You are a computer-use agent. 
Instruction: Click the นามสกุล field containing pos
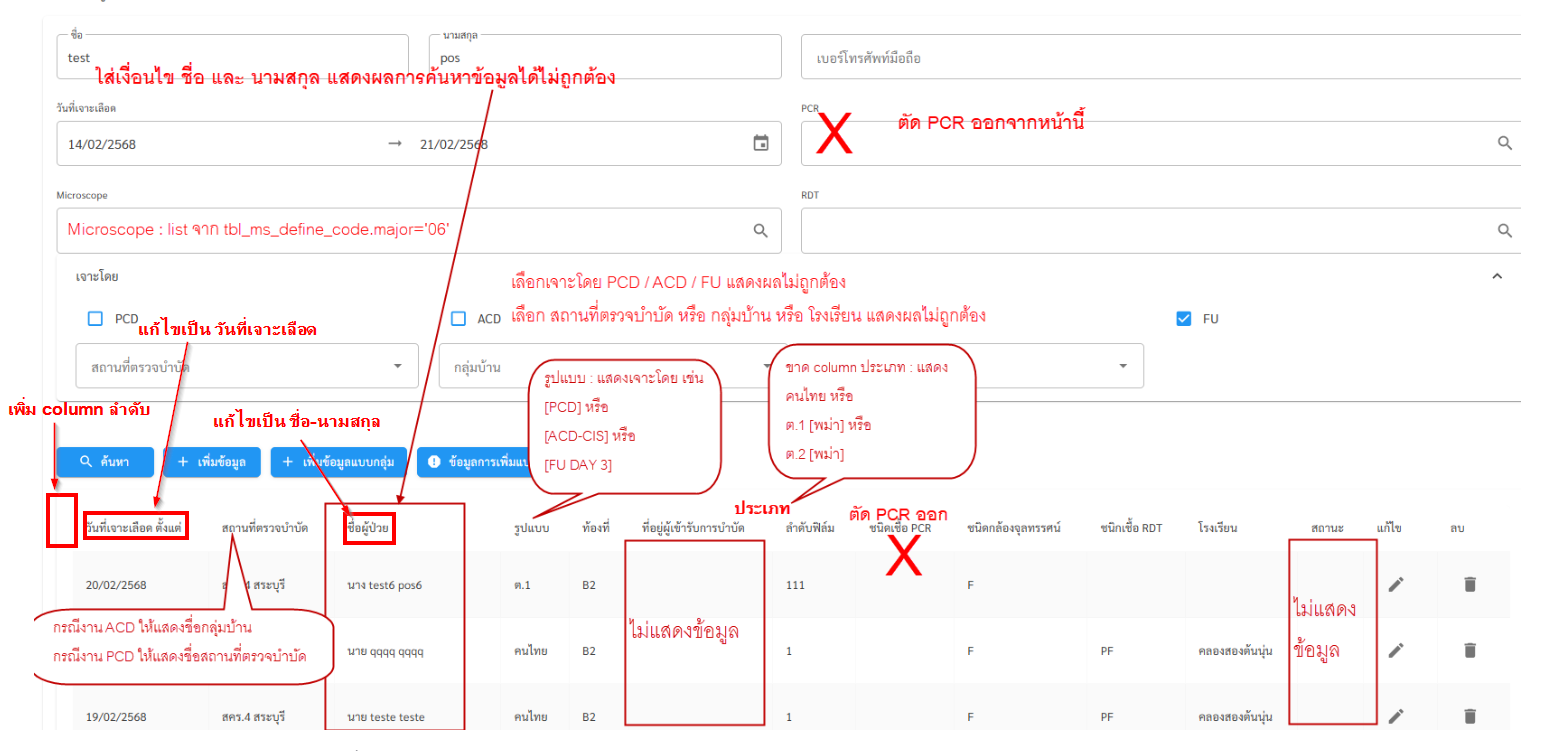point(606,58)
